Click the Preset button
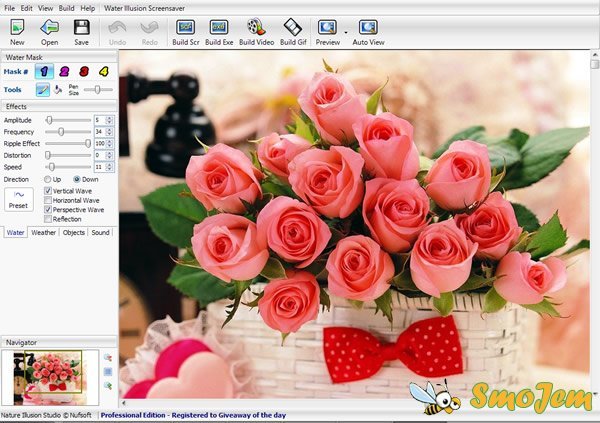The width and height of the screenshot is (600, 423). coord(18,198)
